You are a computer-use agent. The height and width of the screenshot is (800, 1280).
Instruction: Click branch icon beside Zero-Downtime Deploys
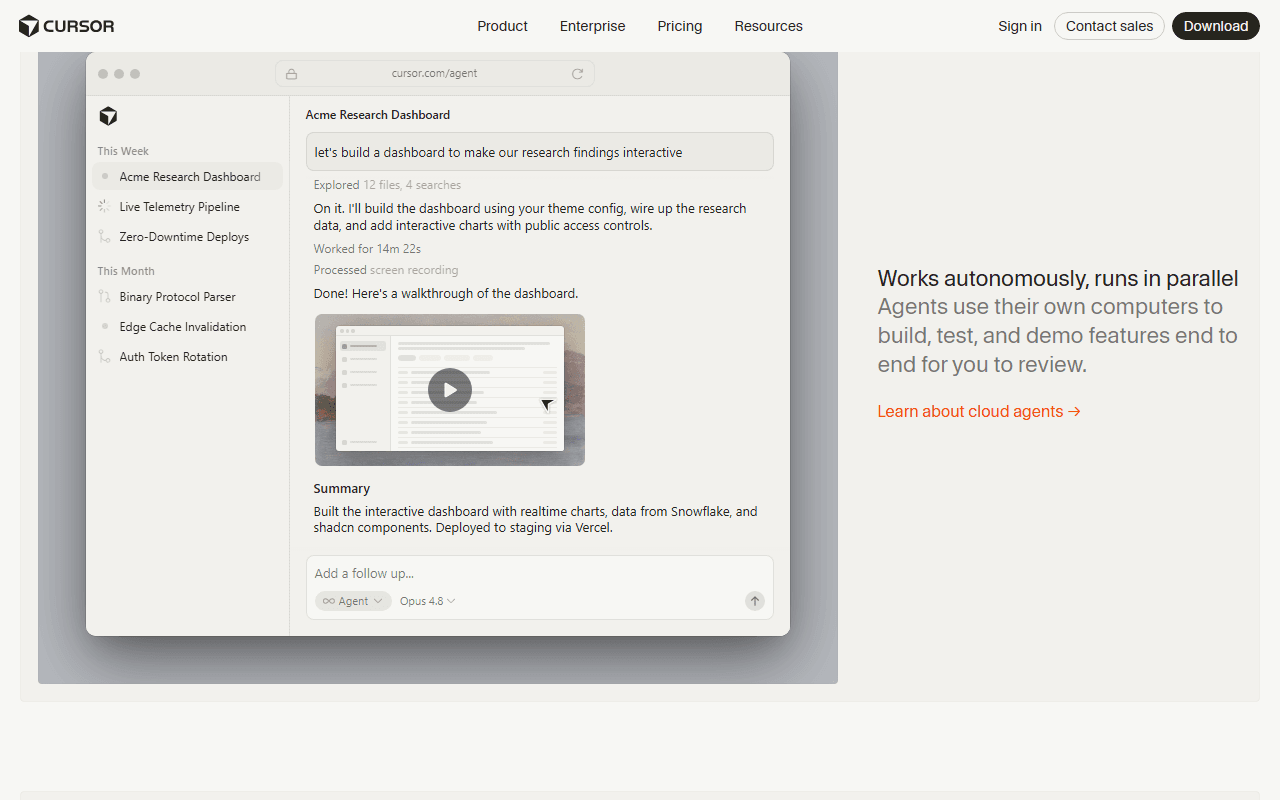point(104,237)
